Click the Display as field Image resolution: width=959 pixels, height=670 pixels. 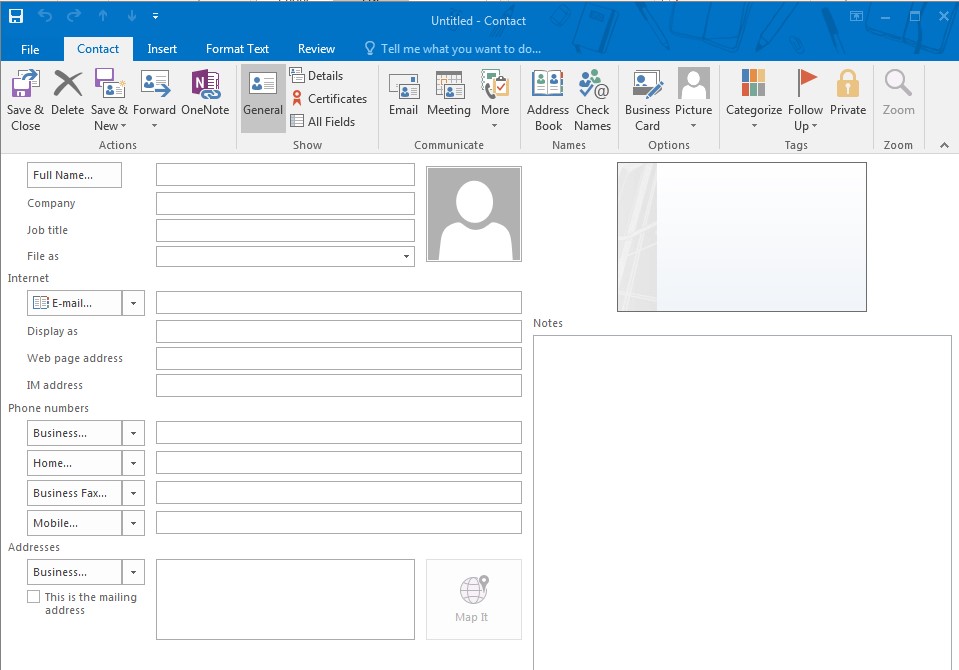pyautogui.click(x=339, y=331)
